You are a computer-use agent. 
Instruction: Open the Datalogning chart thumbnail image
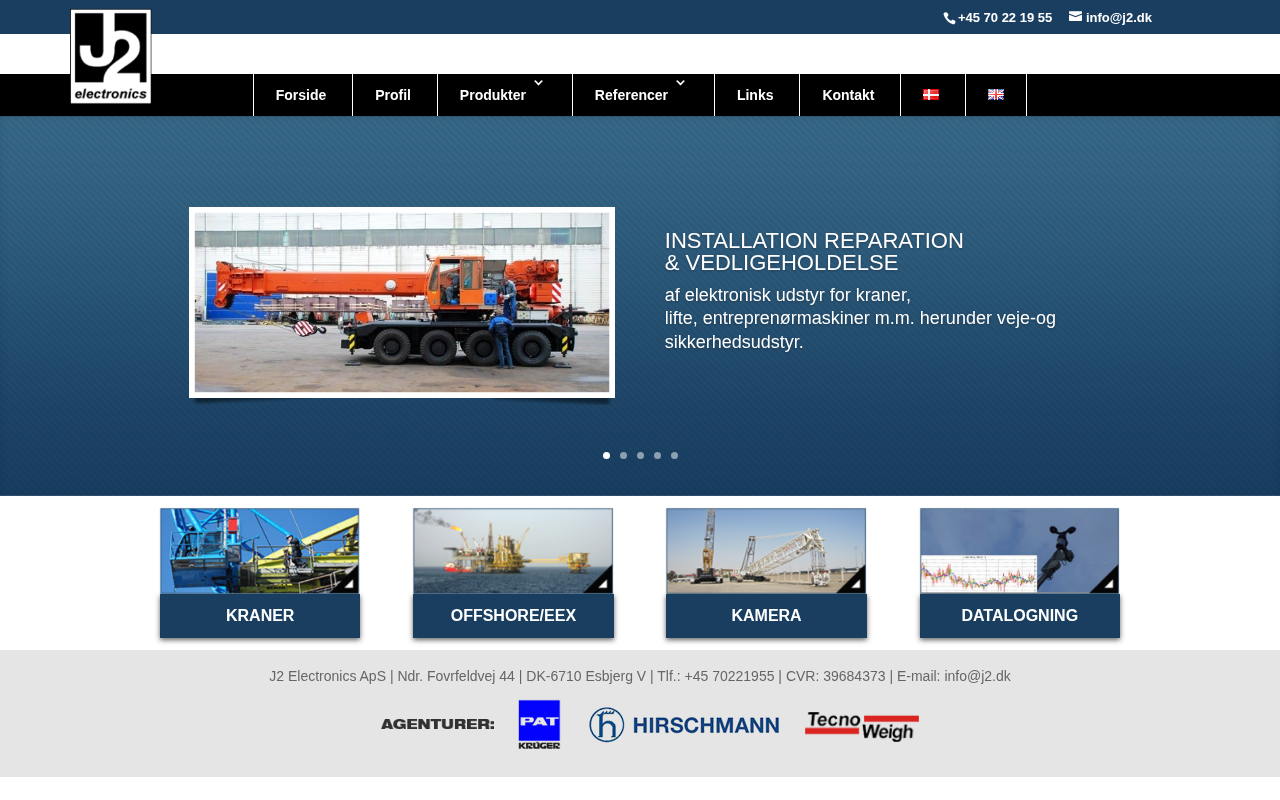pos(1020,551)
